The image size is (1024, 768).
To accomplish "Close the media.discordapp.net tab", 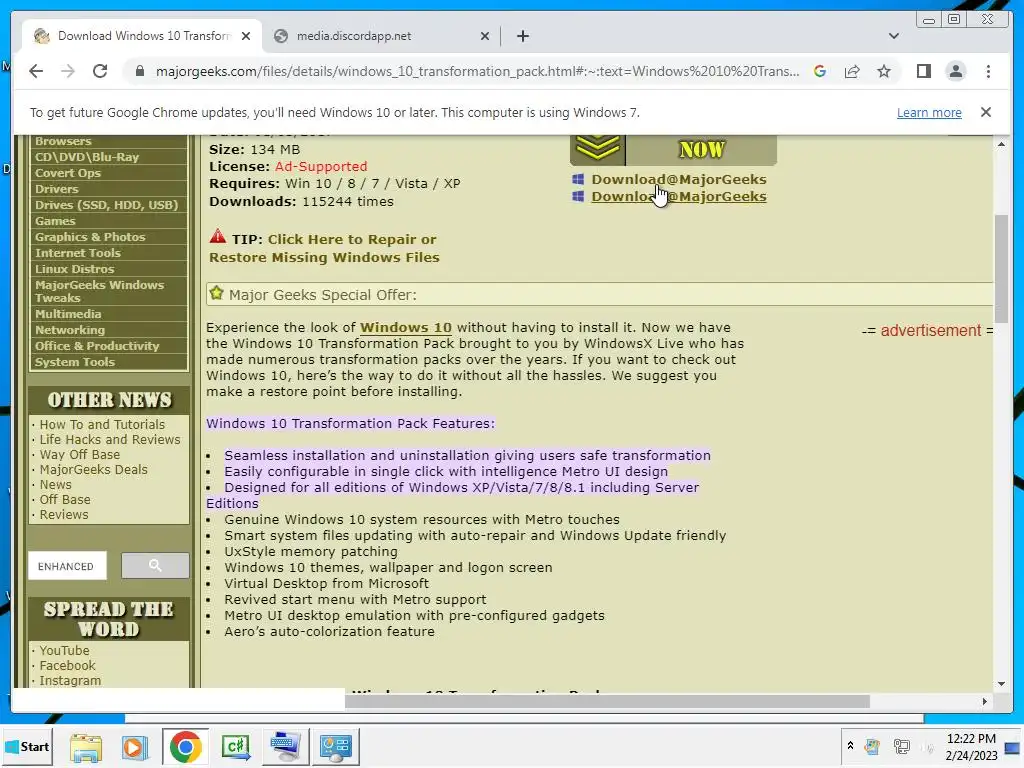I will click(x=485, y=36).
